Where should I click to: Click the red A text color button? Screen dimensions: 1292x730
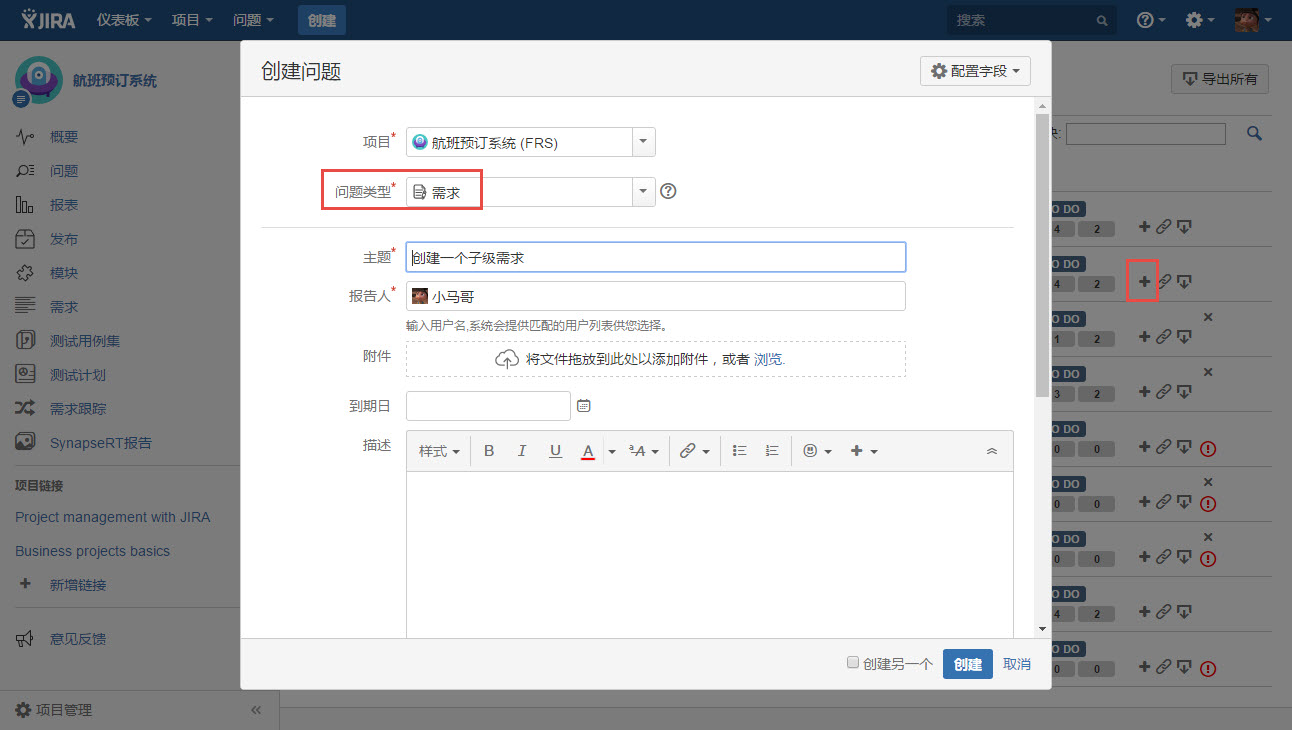(588, 451)
